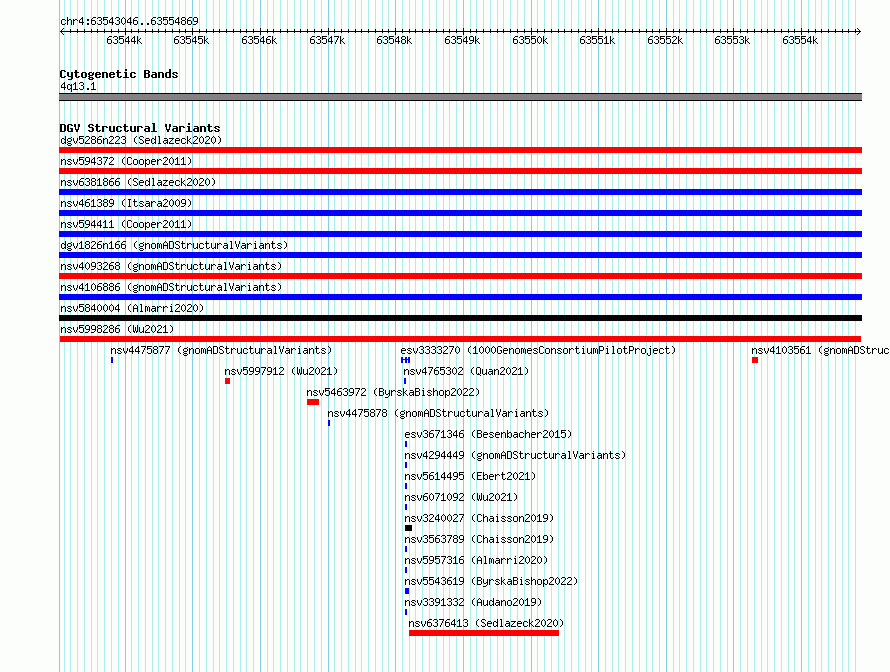
Task: Click the 4q13.1 band label
Action: [78, 86]
